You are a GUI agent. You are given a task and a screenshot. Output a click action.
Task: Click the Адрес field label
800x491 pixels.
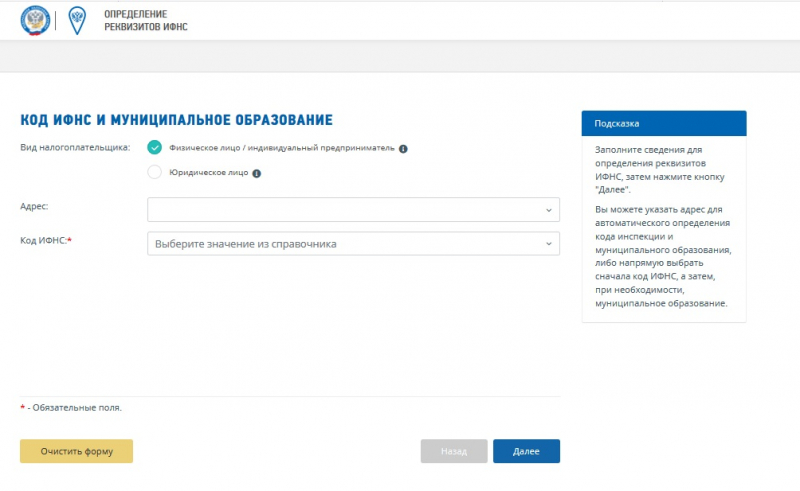34,206
